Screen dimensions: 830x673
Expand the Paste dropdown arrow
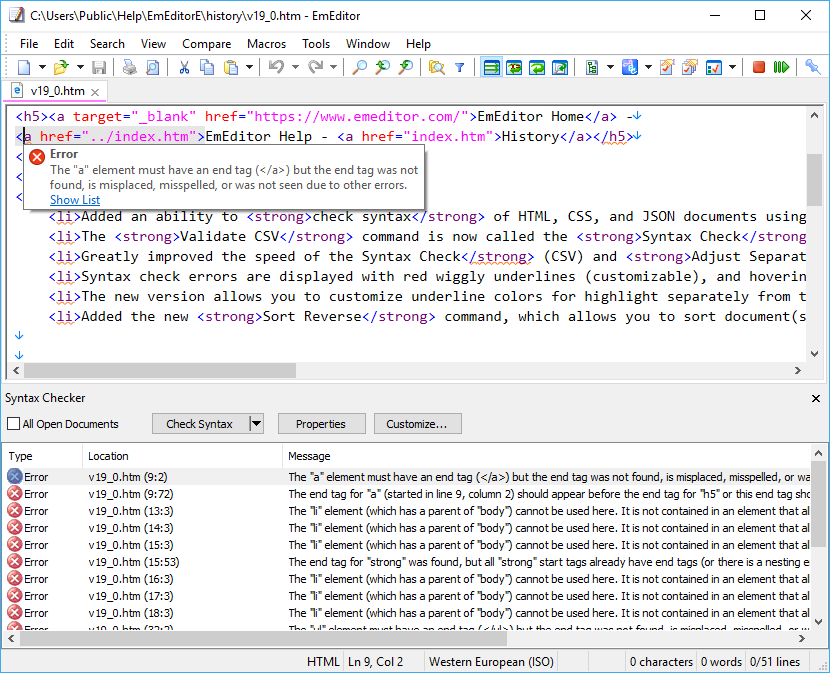[x=249, y=67]
